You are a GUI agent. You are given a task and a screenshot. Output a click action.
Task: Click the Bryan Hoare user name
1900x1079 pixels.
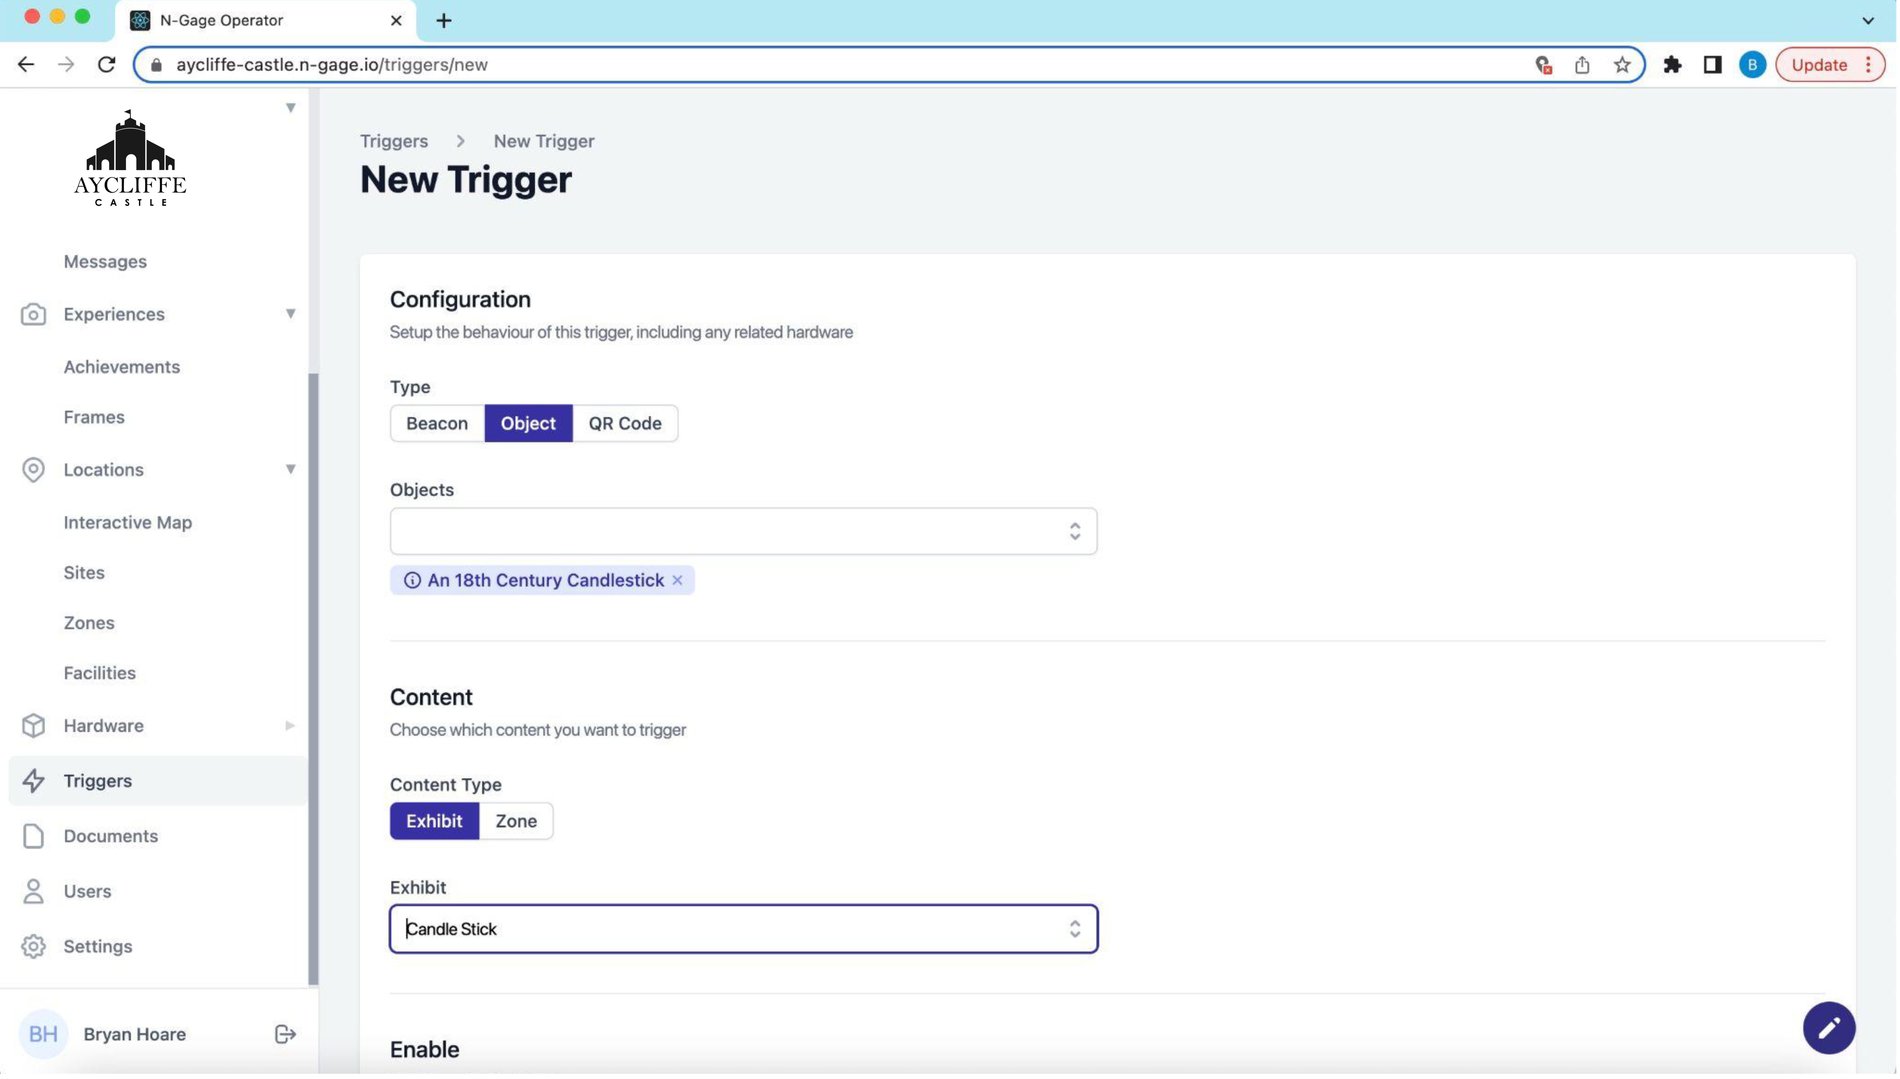pyautogui.click(x=135, y=1035)
